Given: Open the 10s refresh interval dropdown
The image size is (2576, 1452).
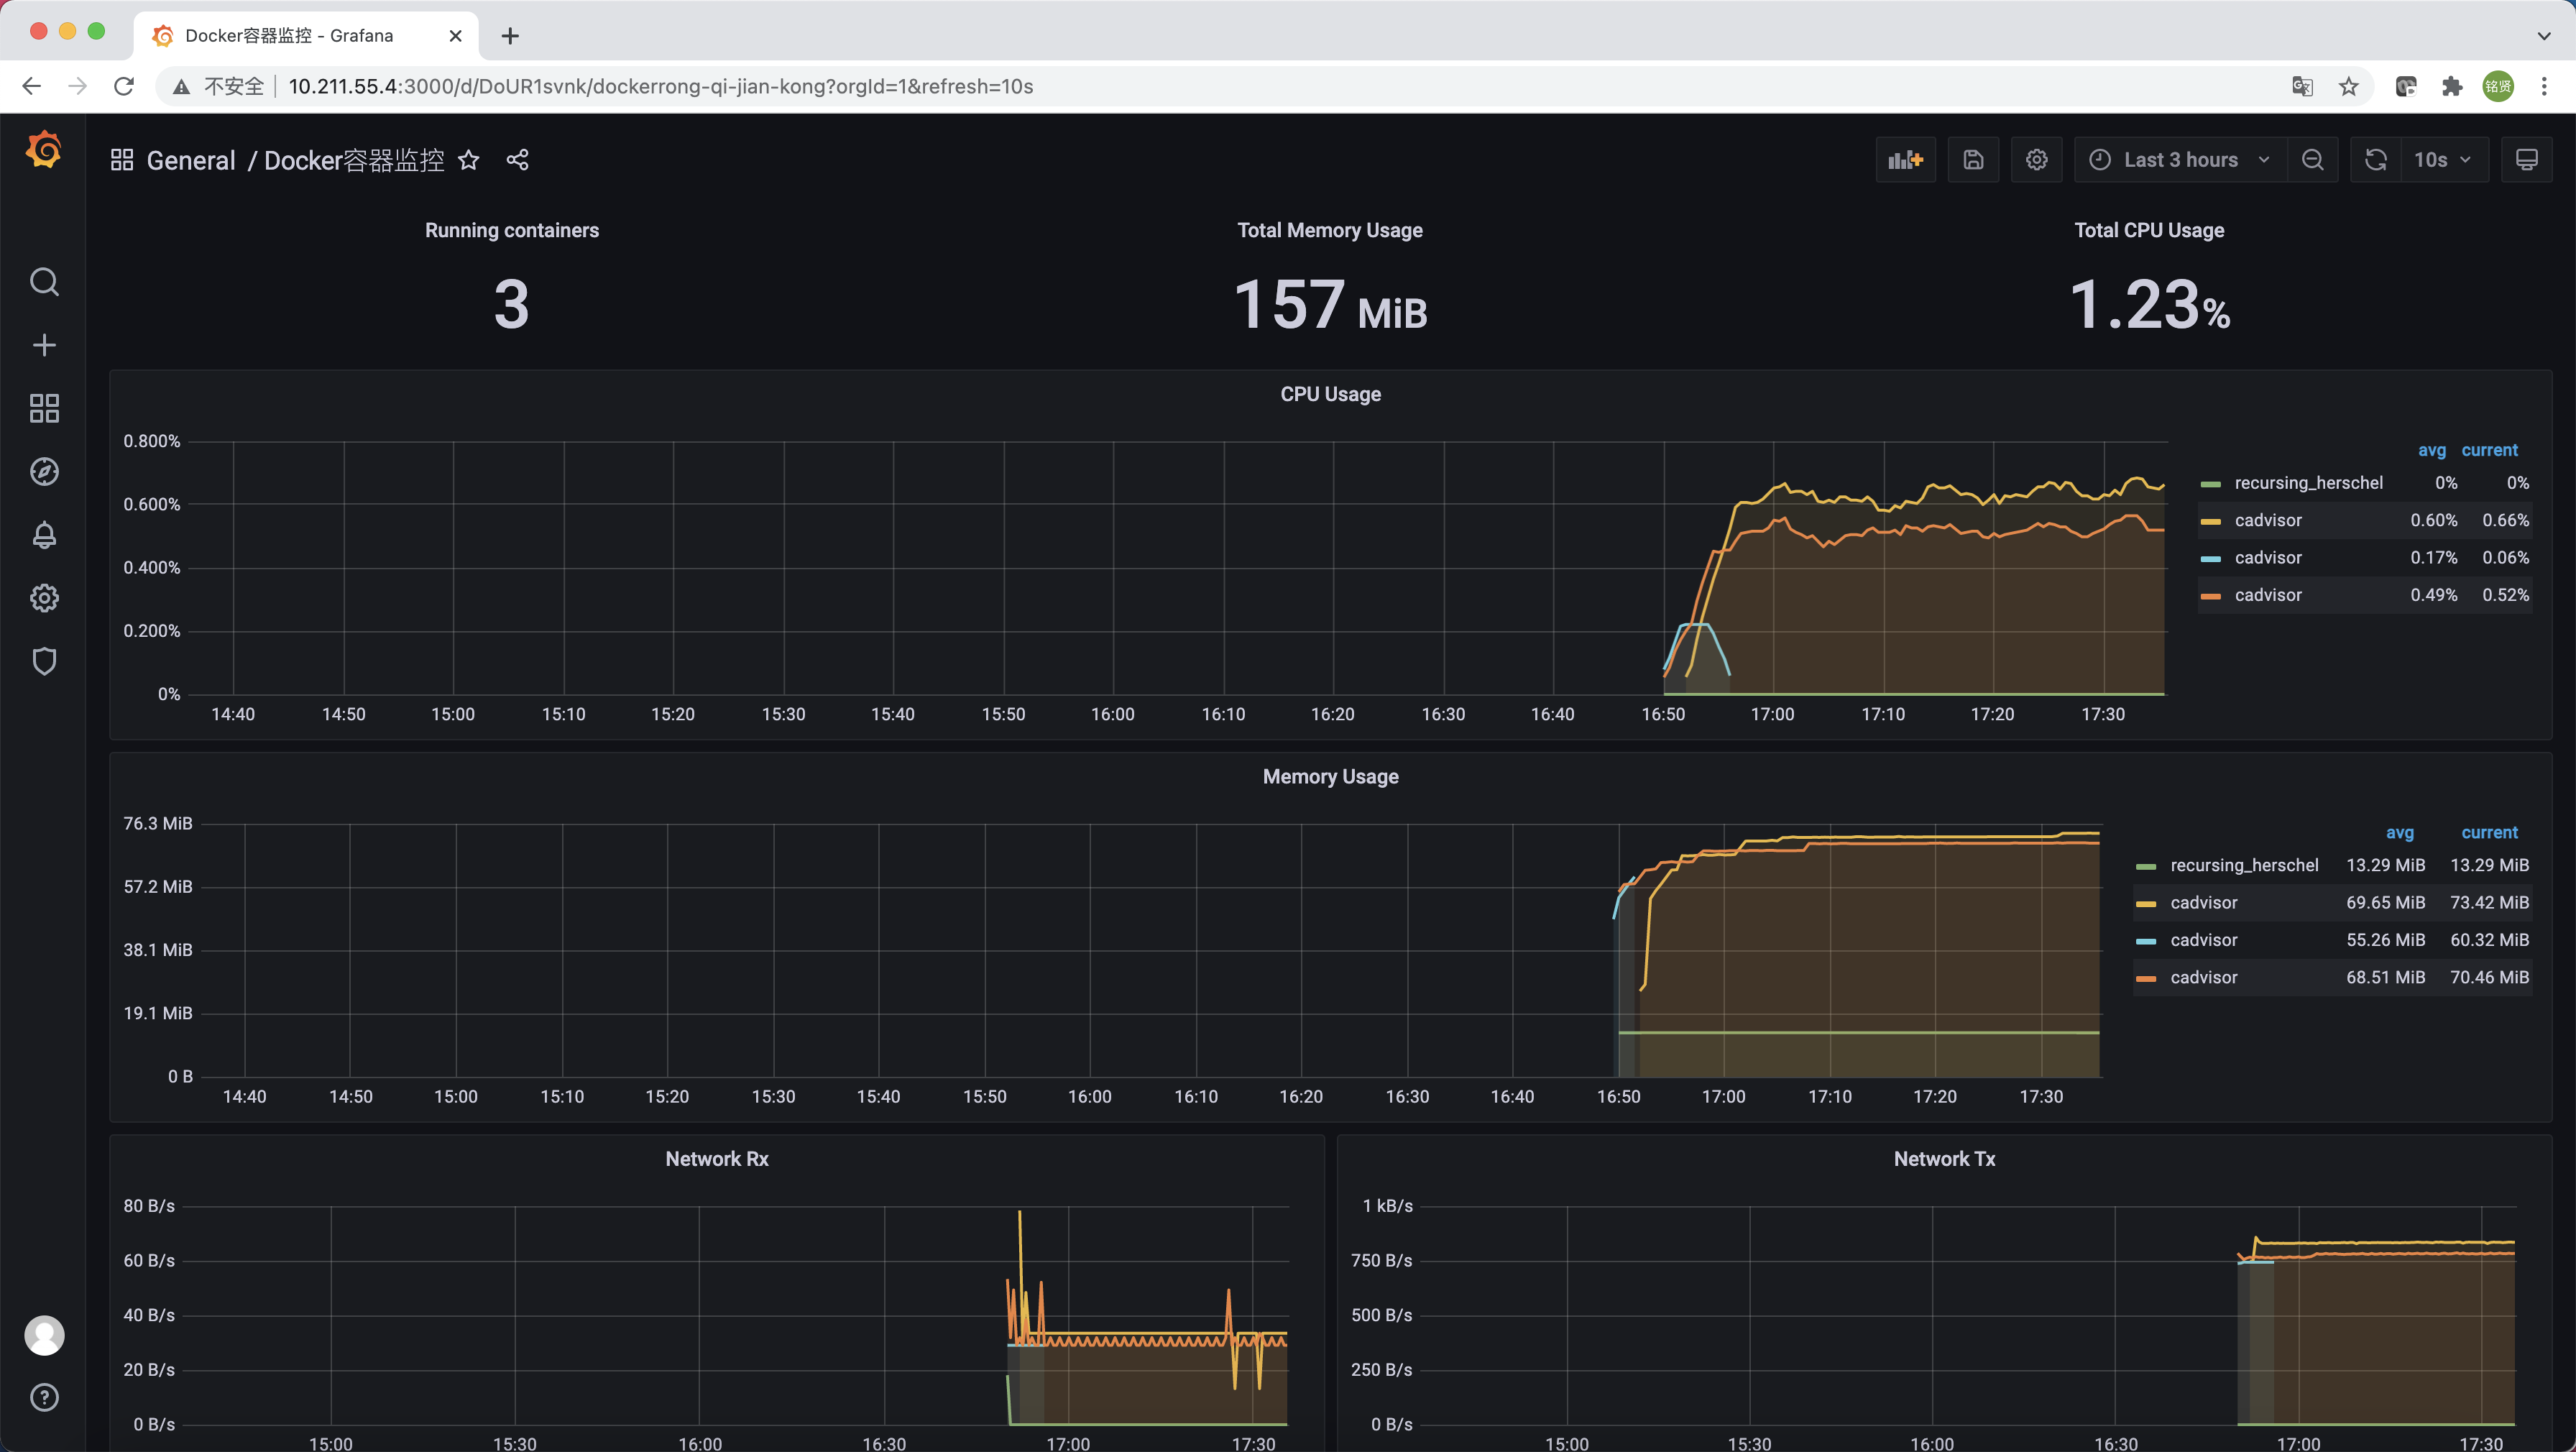Looking at the screenshot, I should coord(2442,160).
